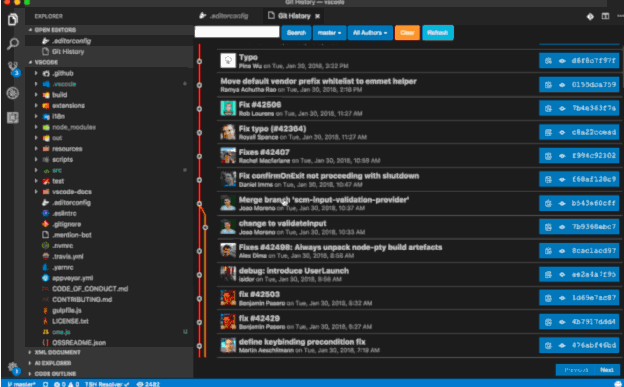Click the TSH Resolver status item
Image resolution: width=624 pixels, height=387 pixels.
point(107,384)
